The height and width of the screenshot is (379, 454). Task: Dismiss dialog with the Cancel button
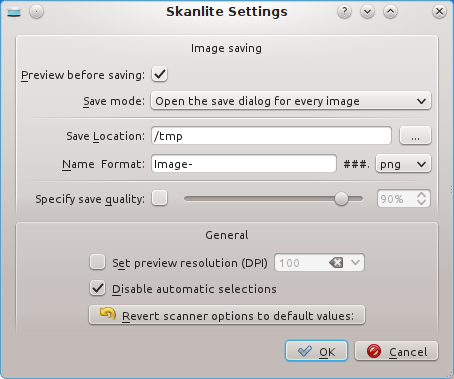pyautogui.click(x=396, y=351)
